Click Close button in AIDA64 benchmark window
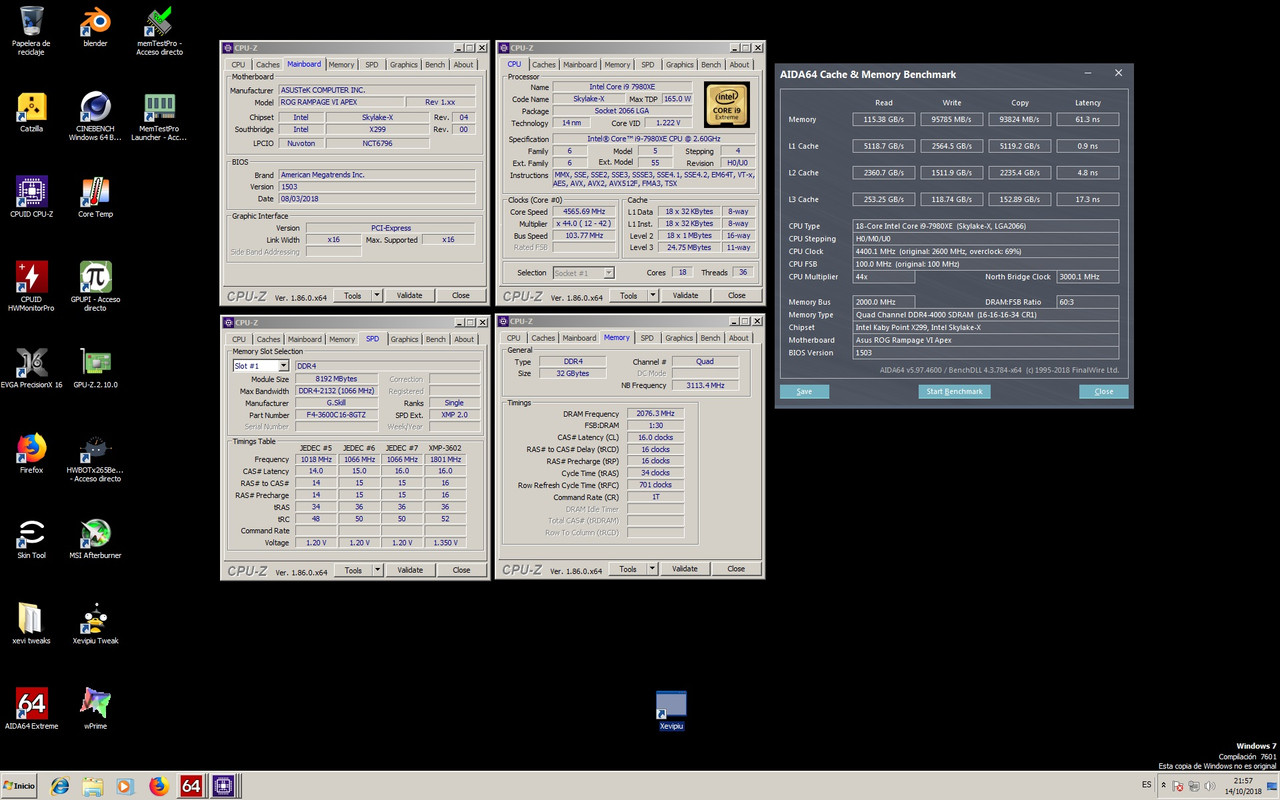Image resolution: width=1280 pixels, height=800 pixels. (1104, 391)
